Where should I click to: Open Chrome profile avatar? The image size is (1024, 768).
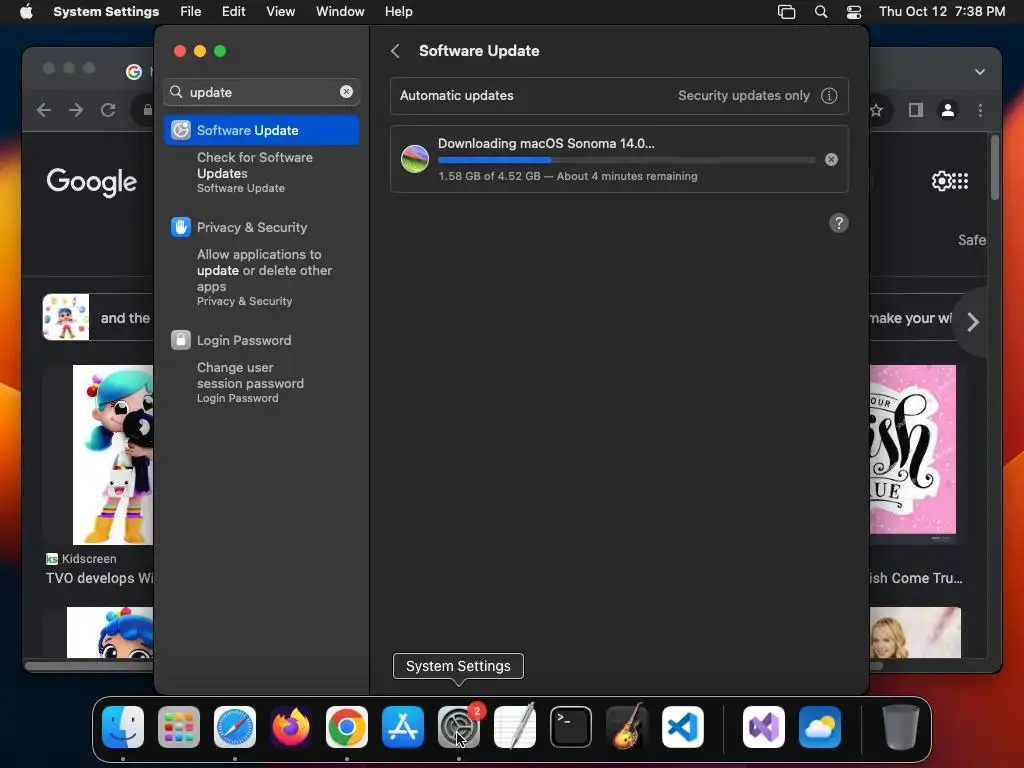[948, 110]
